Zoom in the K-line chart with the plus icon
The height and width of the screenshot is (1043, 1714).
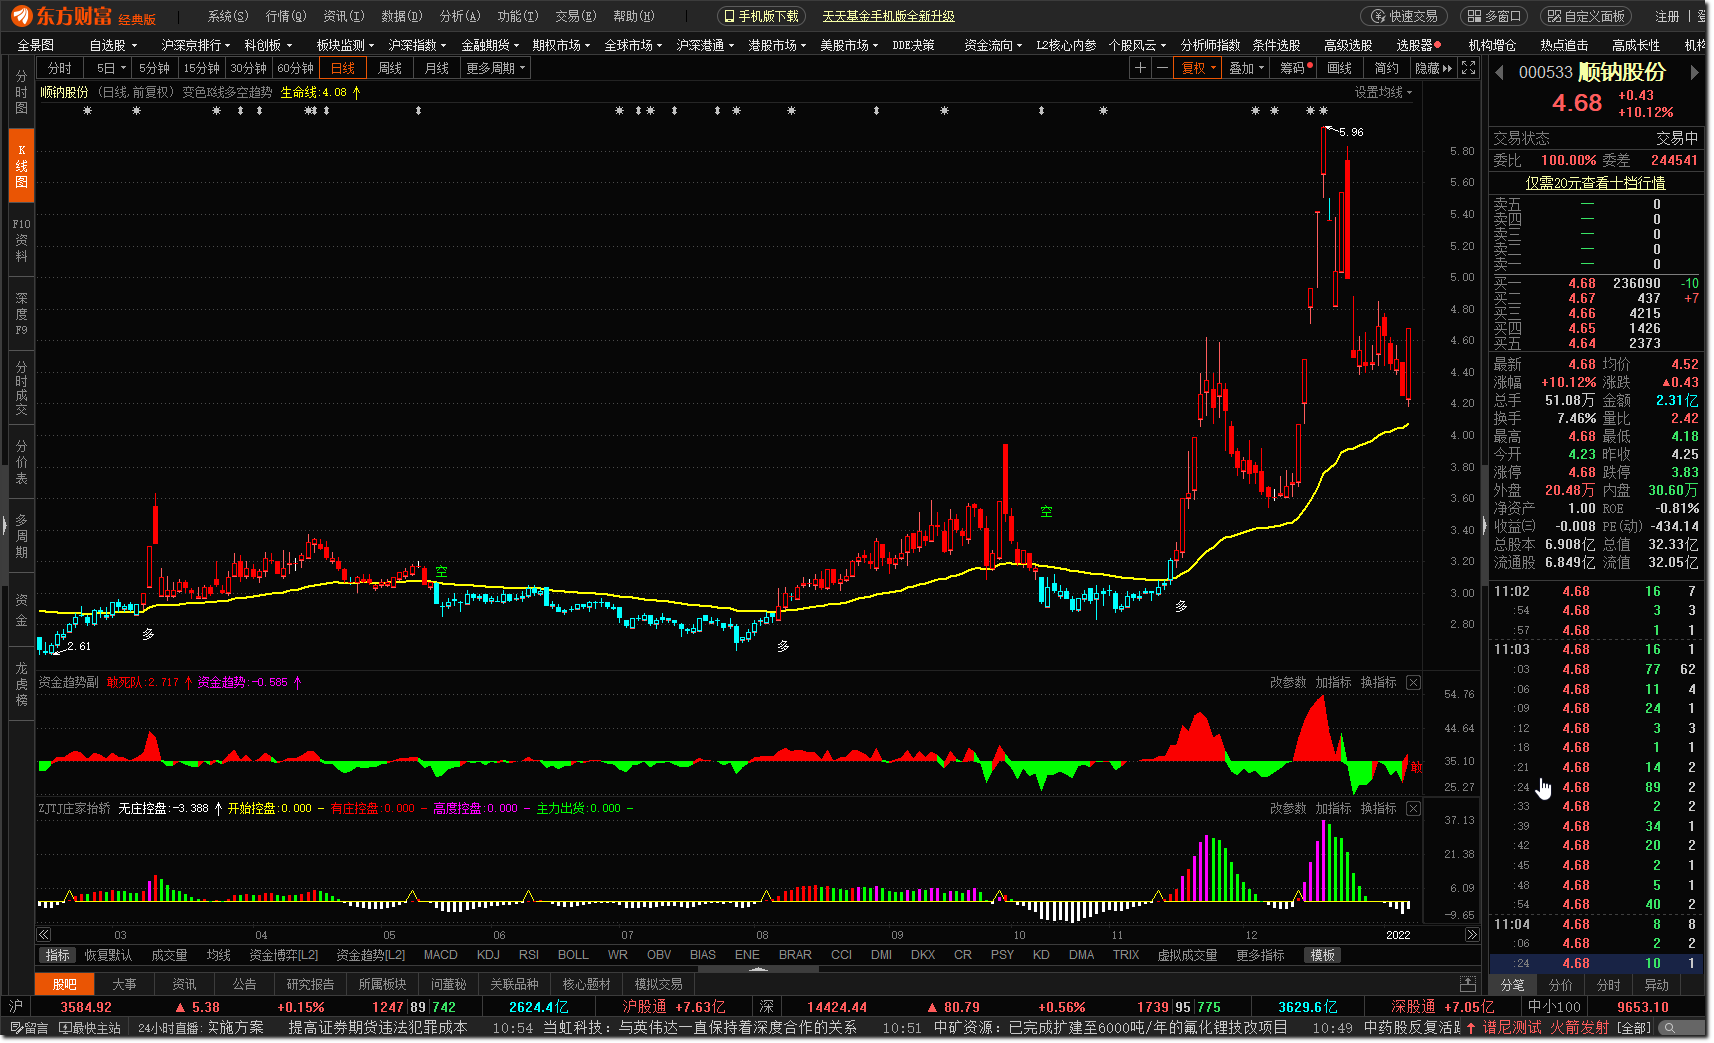click(1140, 68)
